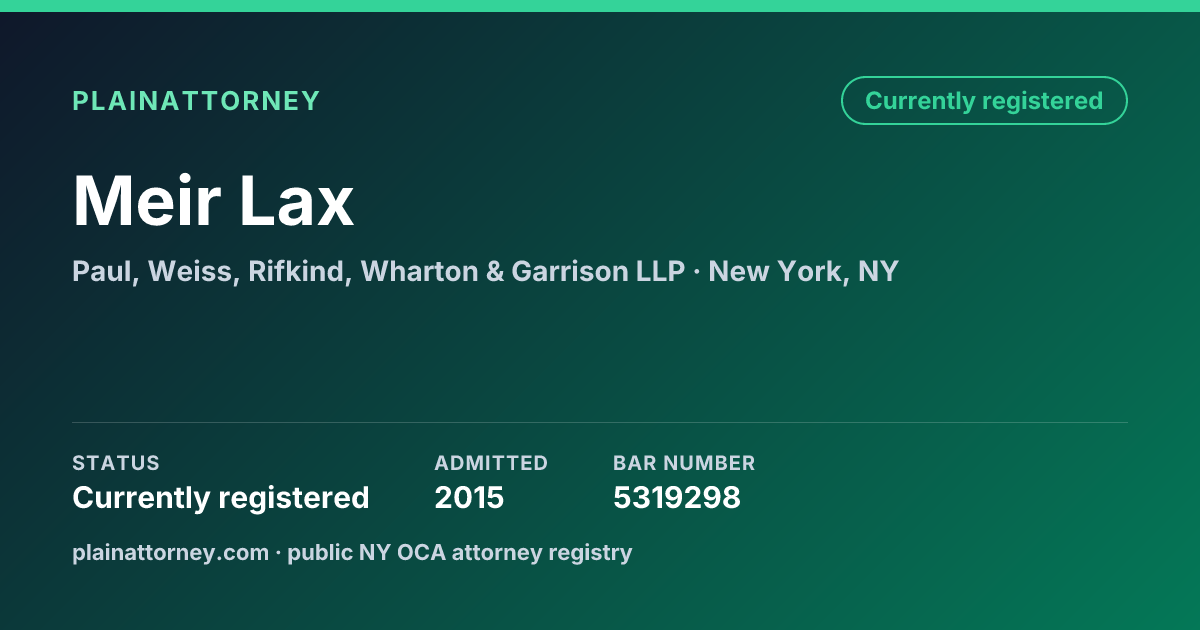Screen dimensions: 1200x630
Task: Open the plainattorney.com footer link
Action: tap(170, 552)
